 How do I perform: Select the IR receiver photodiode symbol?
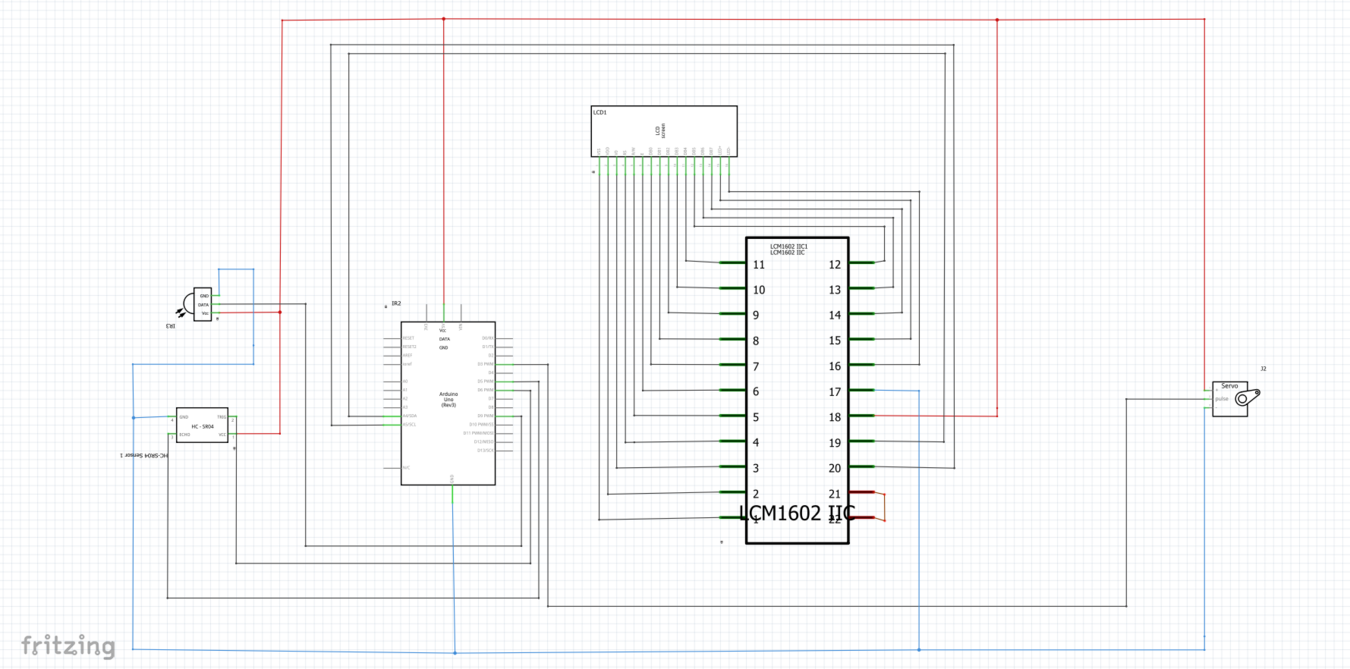pos(191,302)
